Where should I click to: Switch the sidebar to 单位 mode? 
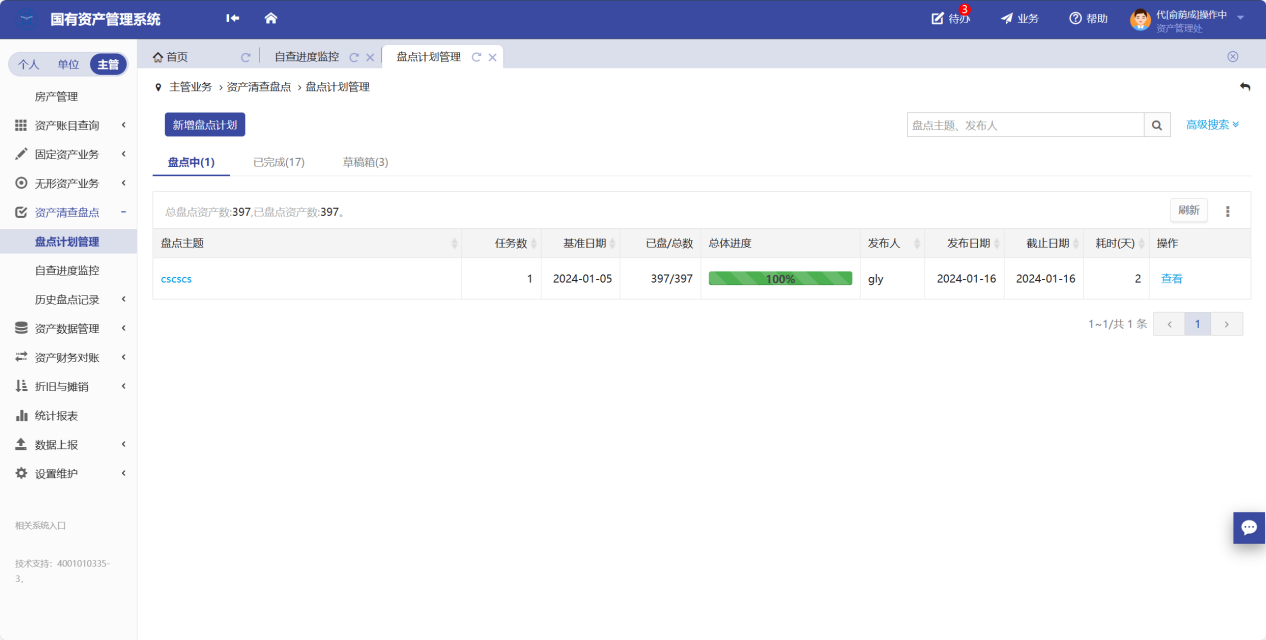(x=68, y=65)
